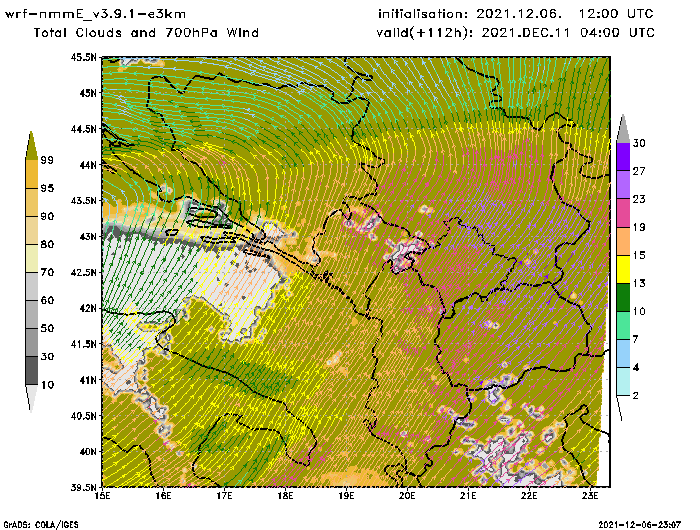This screenshot has height=530, width=700.
Task: Click the light grey cloud swatch between 60 and 70
Action: pos(32,287)
